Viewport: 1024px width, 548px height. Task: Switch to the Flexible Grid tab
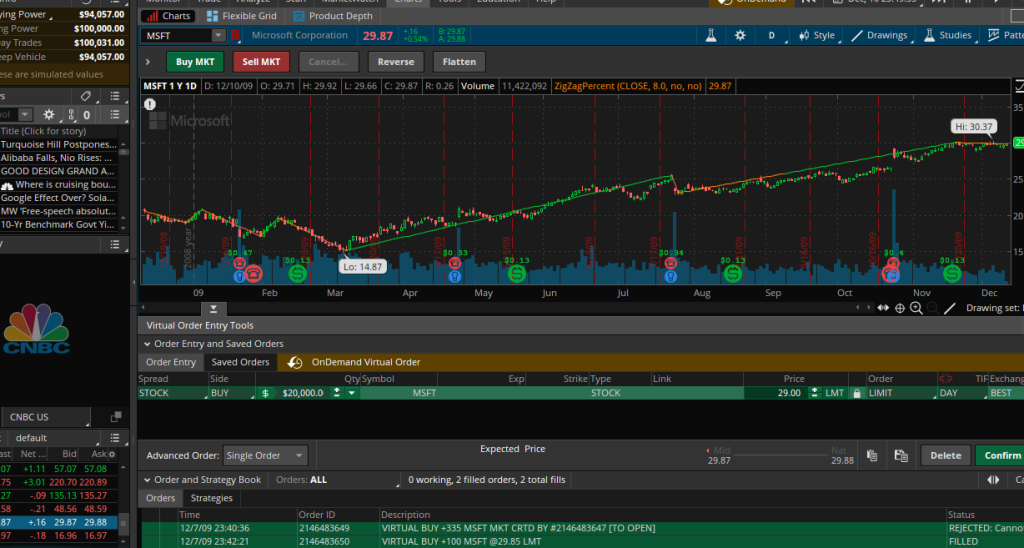(241, 16)
